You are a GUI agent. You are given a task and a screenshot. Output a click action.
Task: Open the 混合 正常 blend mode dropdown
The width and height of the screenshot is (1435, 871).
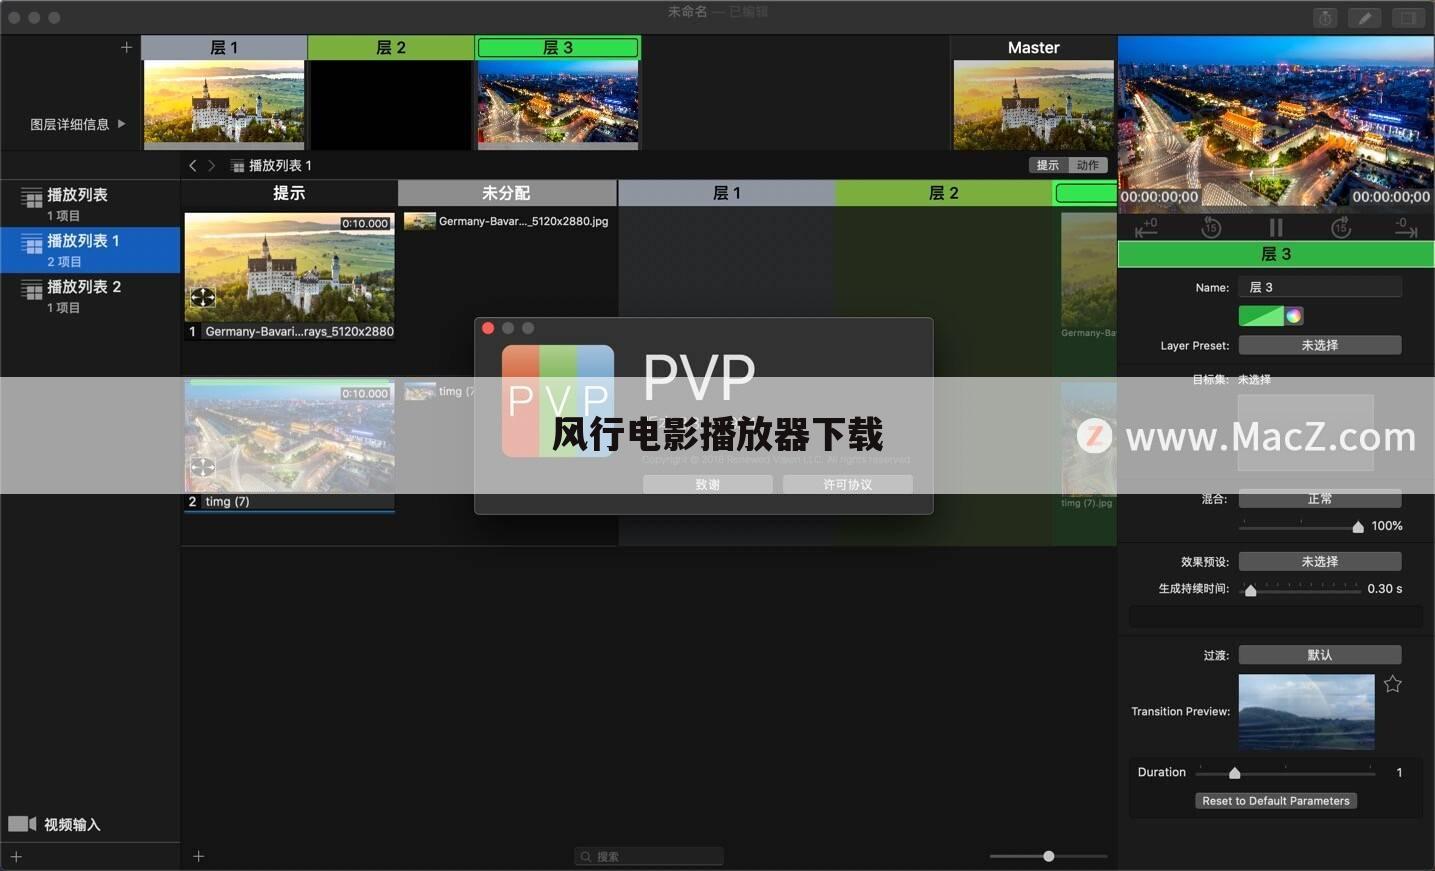[x=1320, y=498]
